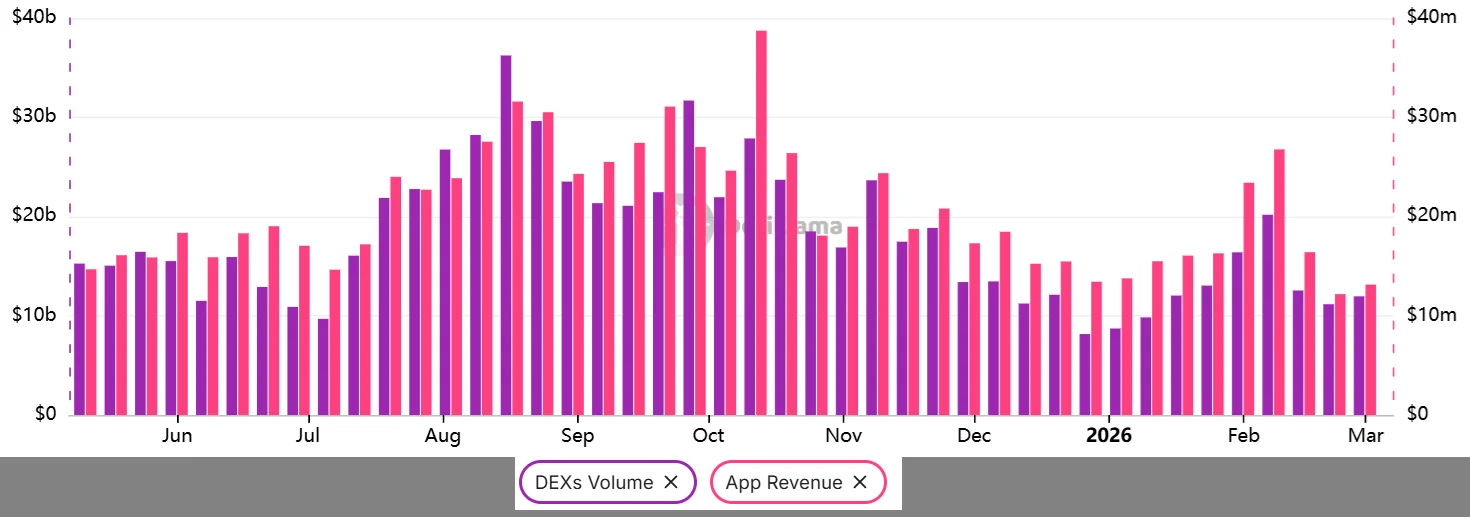Select the tallest pink App Revenue bar

click(x=761, y=222)
